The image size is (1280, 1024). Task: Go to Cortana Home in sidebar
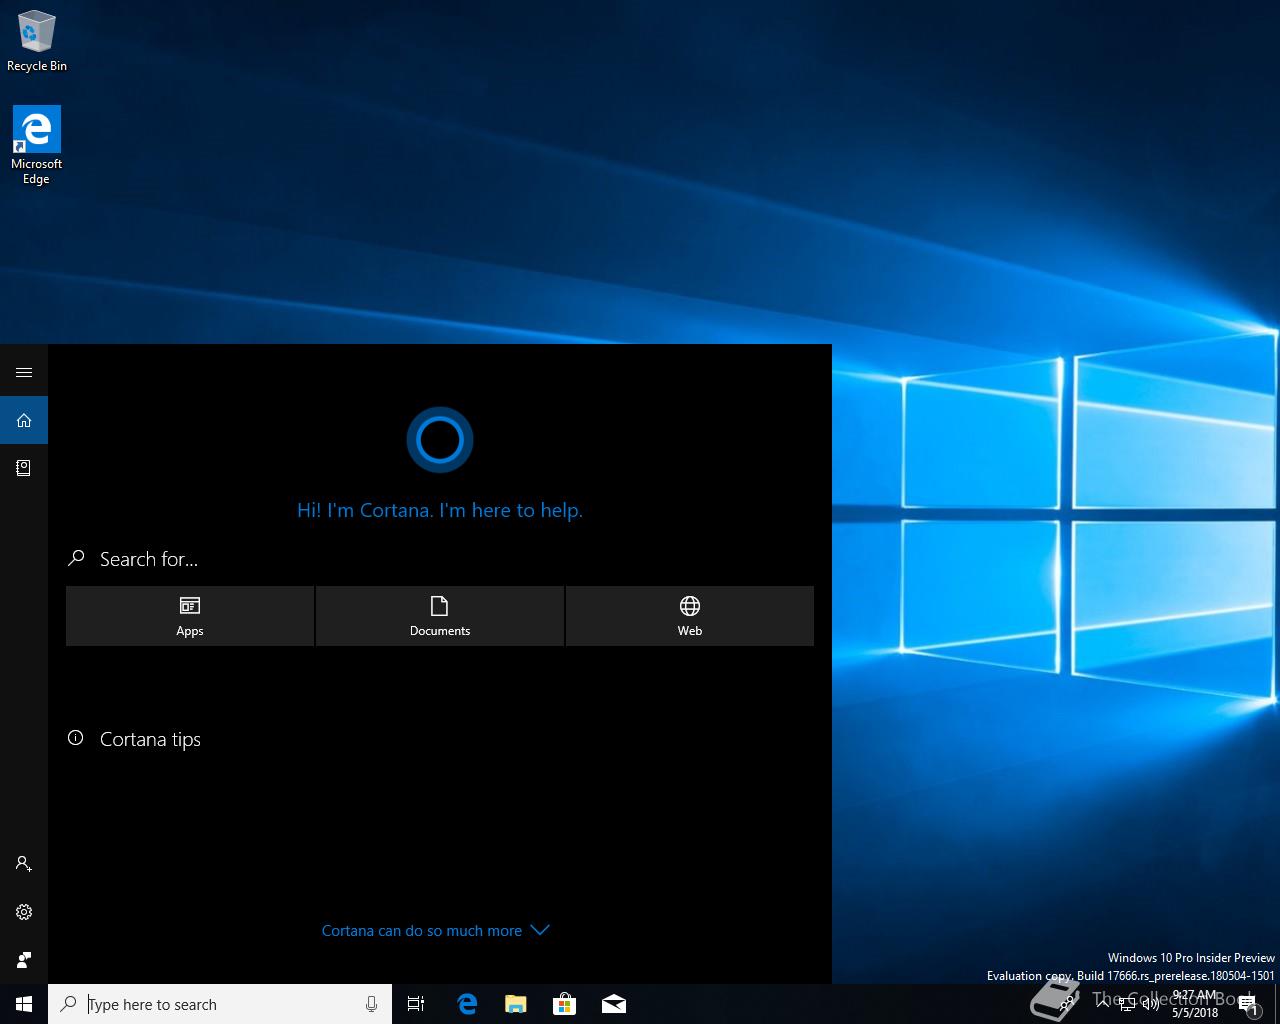[24, 421]
